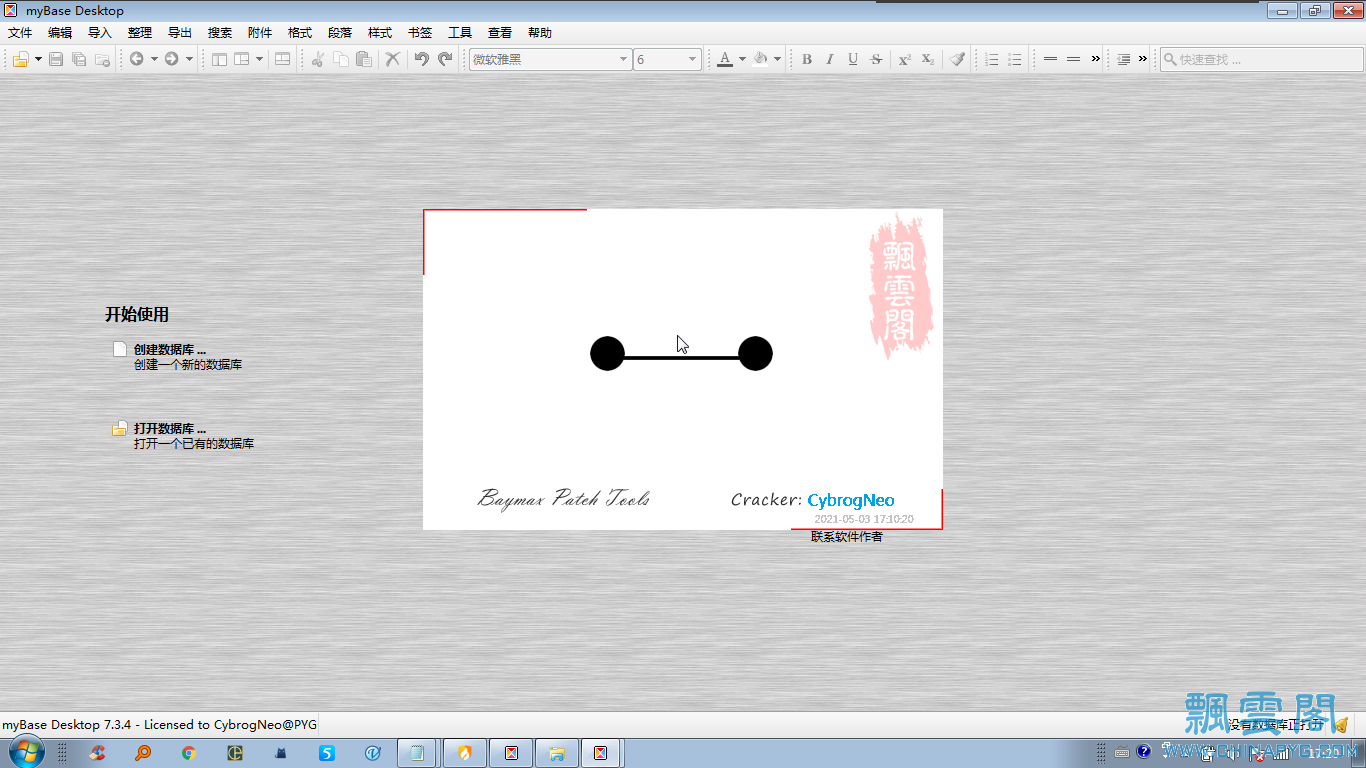Open the 整理 menu
1366x768 pixels.
(140, 33)
